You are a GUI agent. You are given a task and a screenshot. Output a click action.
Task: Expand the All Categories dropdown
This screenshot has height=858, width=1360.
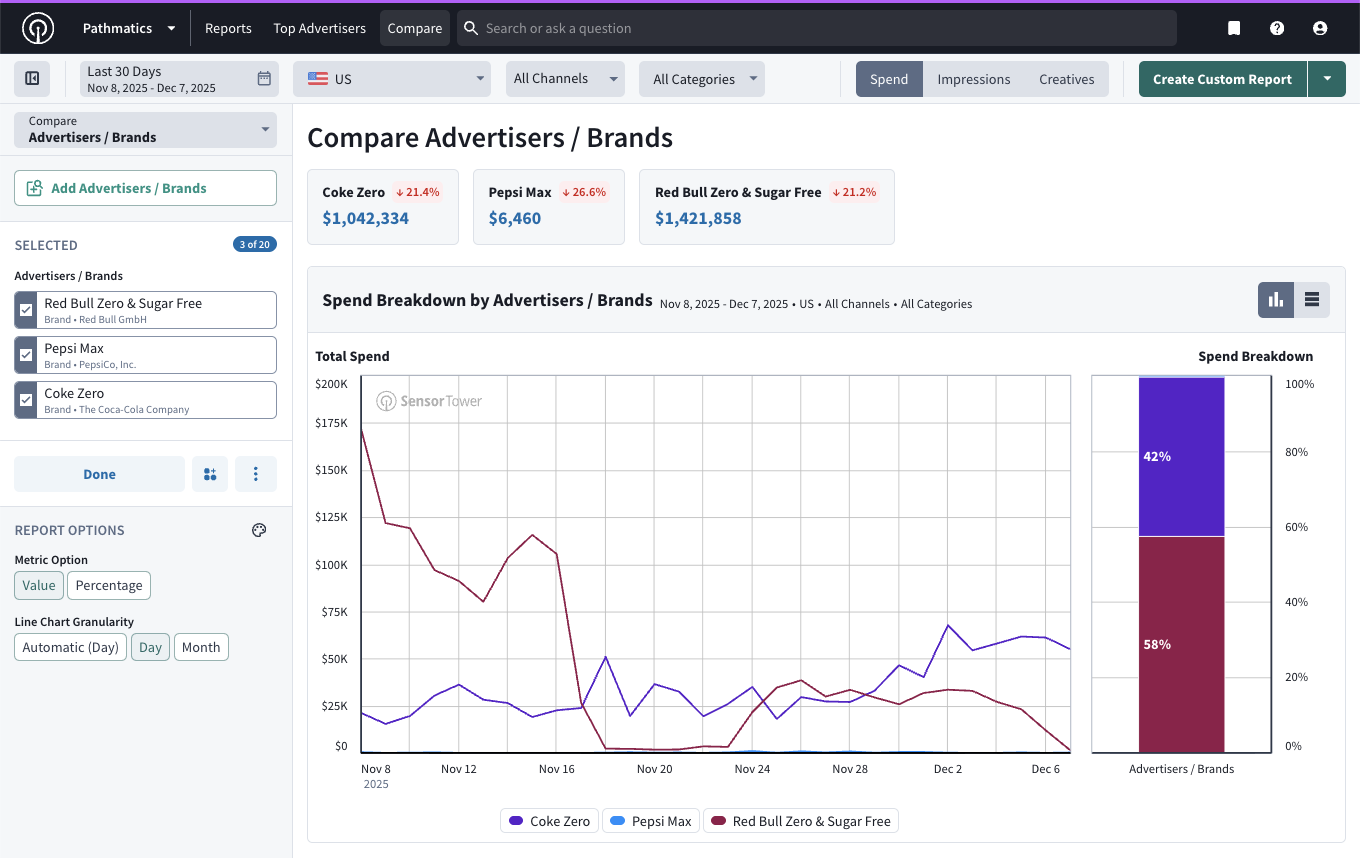pyautogui.click(x=702, y=79)
